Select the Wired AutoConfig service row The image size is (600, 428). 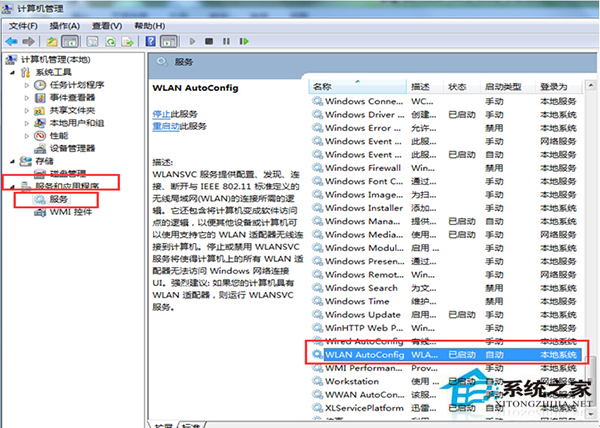446,342
